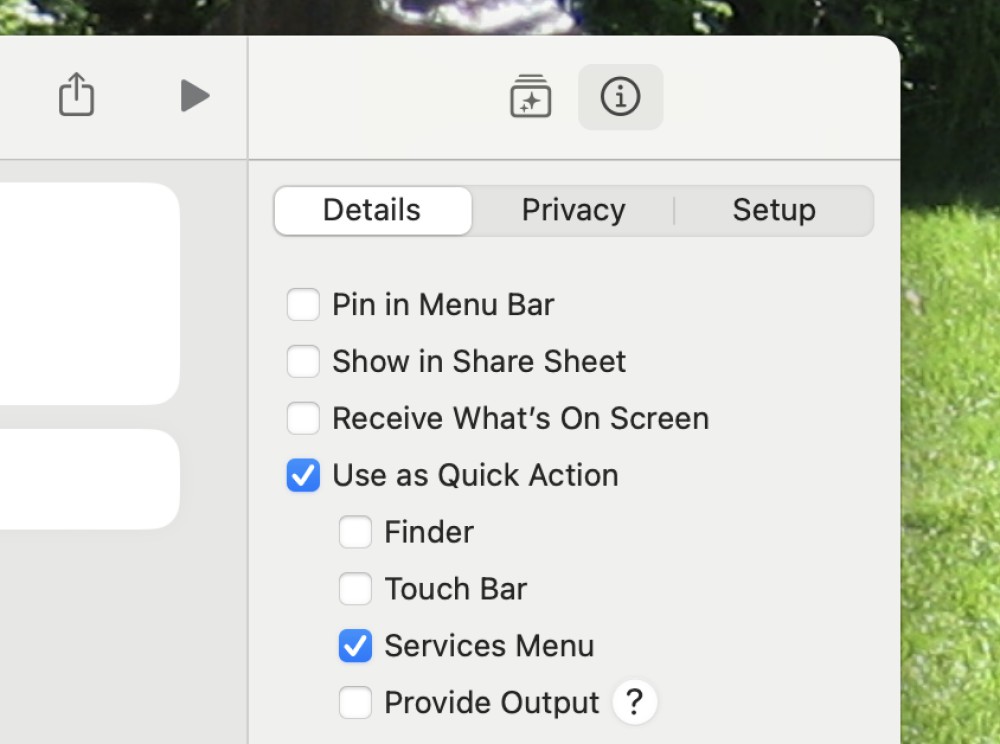Enable the Touch Bar checkbox
The width and height of the screenshot is (1000, 744).
click(x=355, y=588)
